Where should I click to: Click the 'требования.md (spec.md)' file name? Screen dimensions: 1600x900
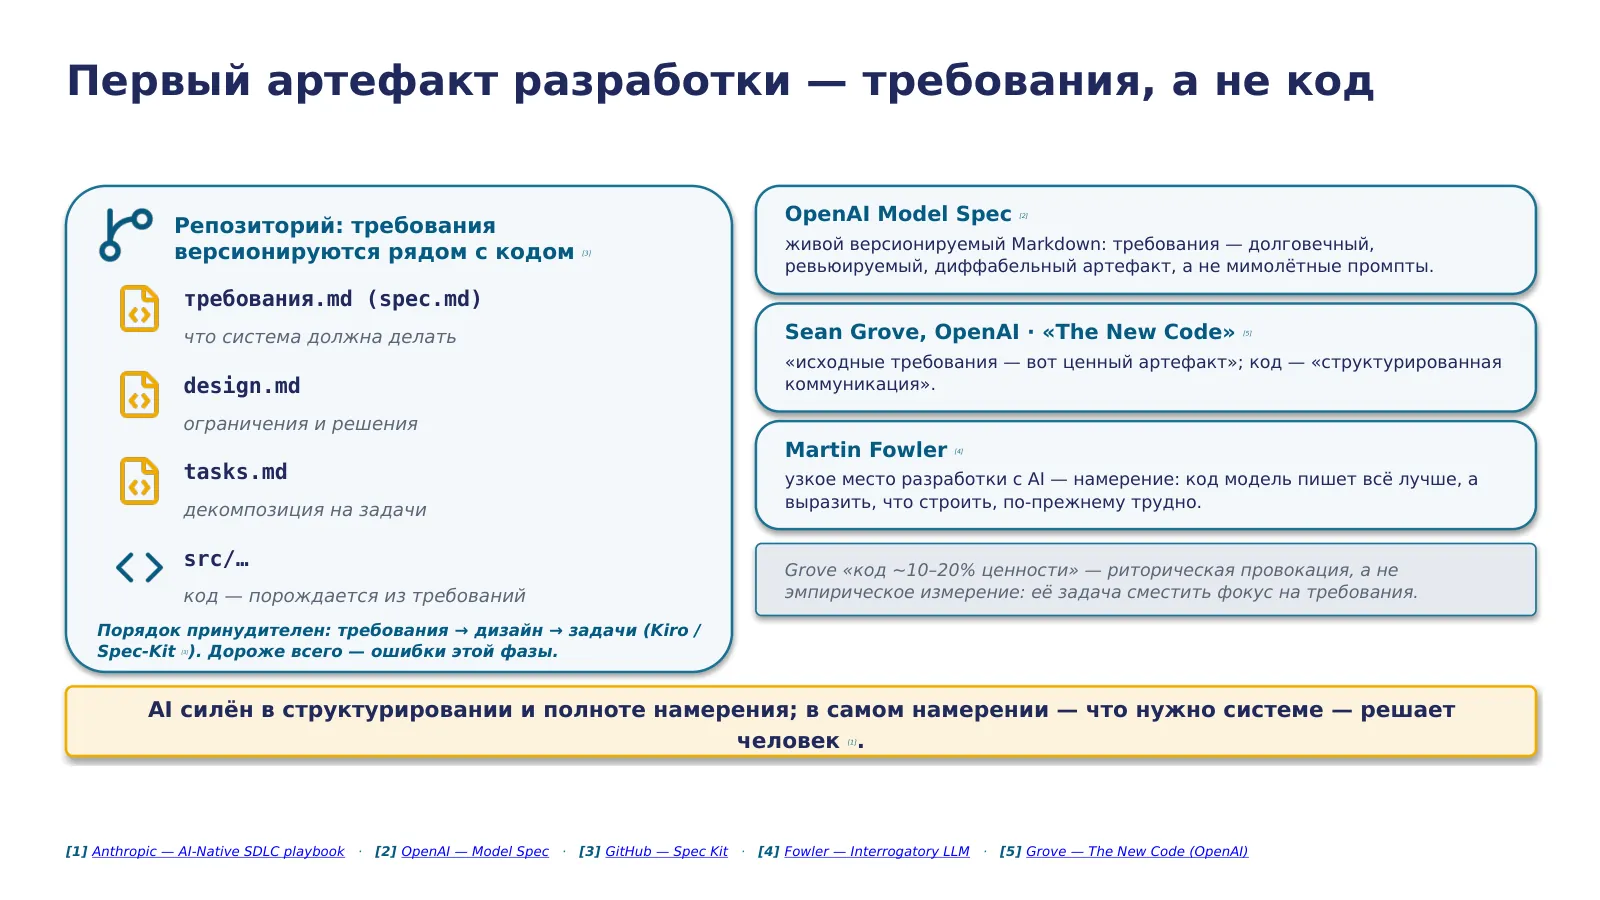pyautogui.click(x=333, y=299)
